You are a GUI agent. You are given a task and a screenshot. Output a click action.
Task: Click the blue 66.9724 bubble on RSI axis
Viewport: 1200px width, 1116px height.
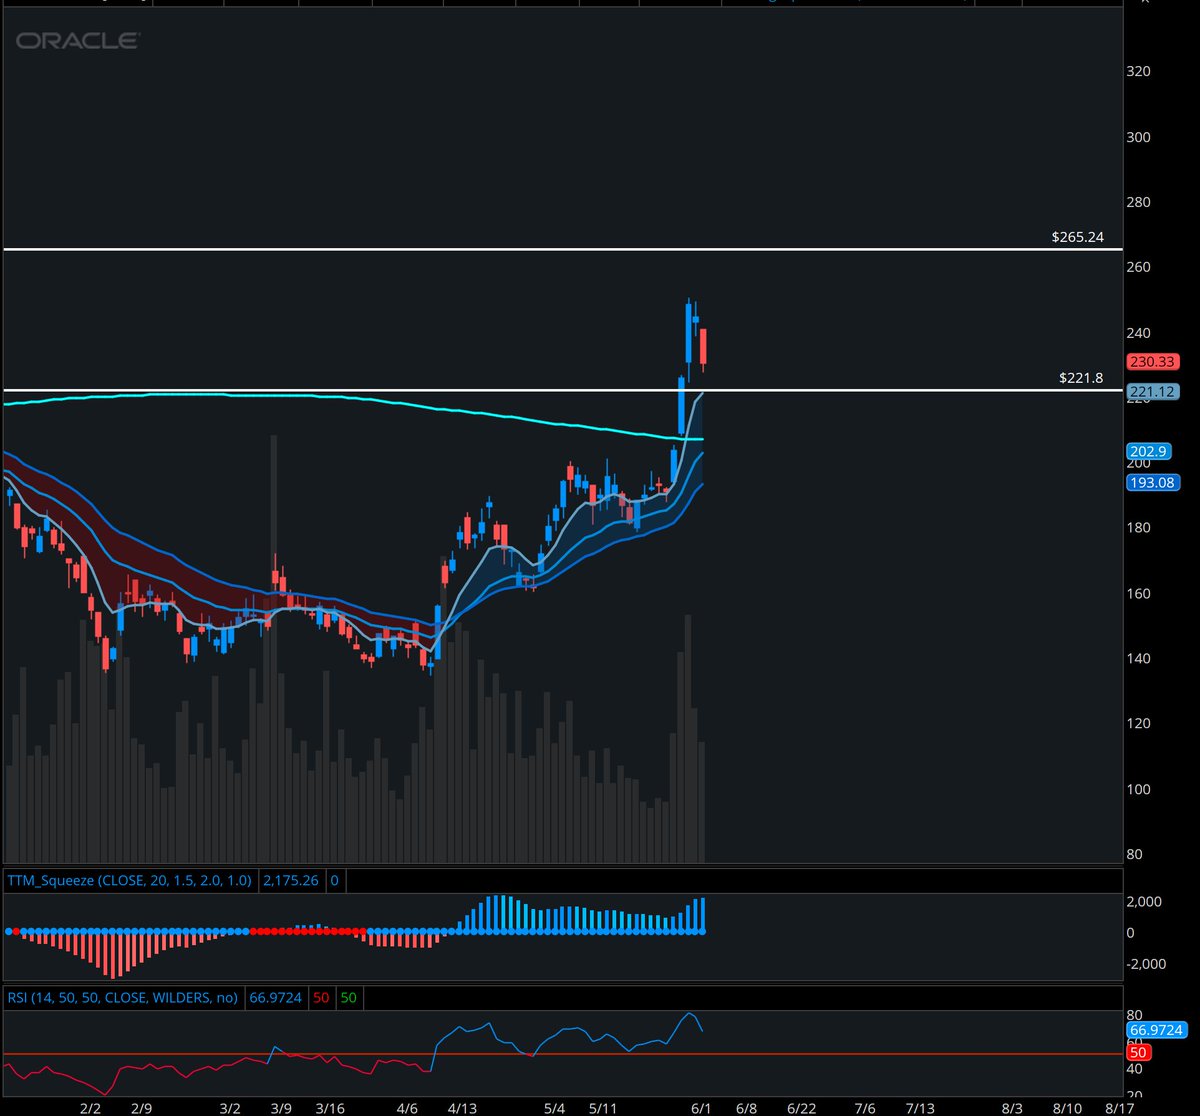pyautogui.click(x=1155, y=1030)
